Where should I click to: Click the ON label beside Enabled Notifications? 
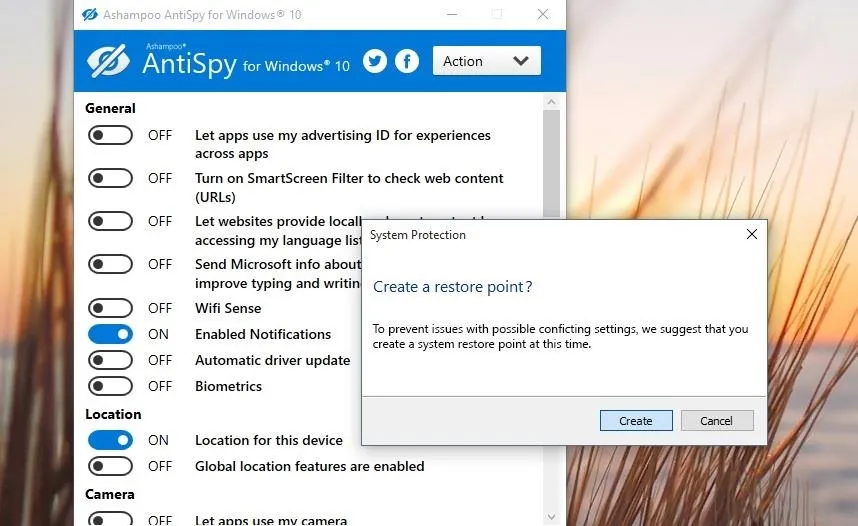tap(158, 334)
